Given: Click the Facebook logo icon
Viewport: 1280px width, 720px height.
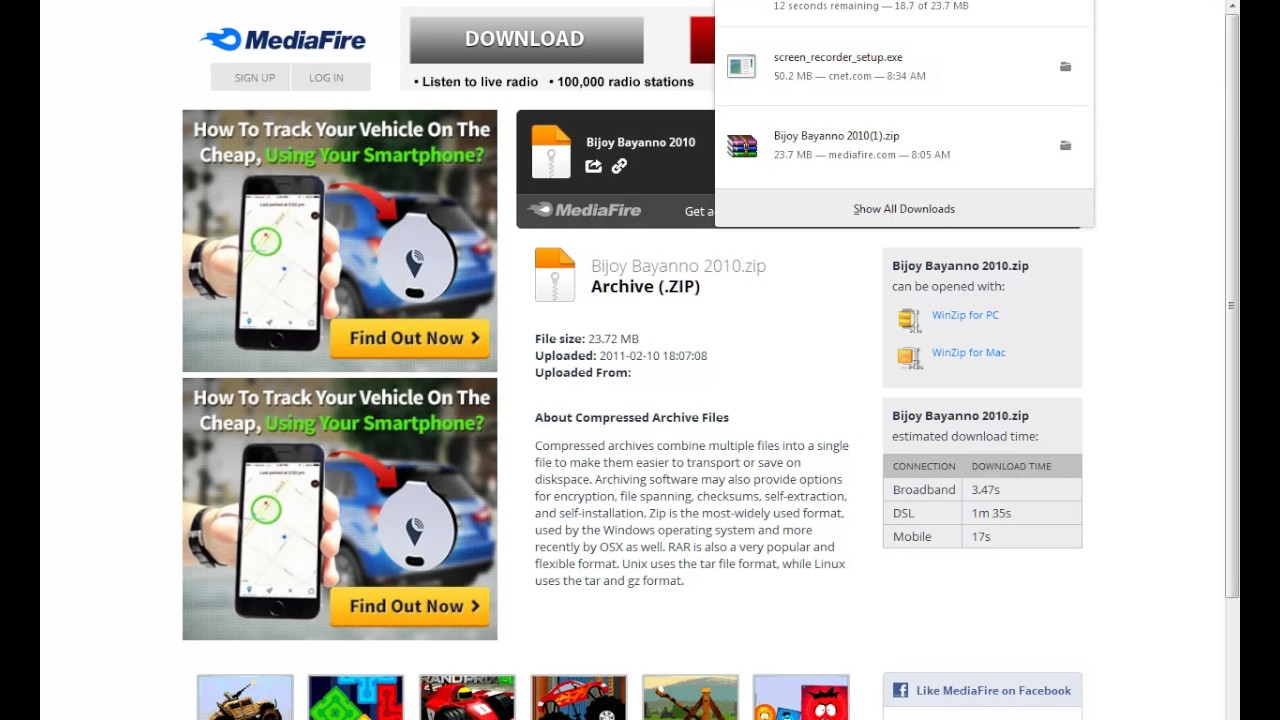Looking at the screenshot, I should (x=900, y=690).
